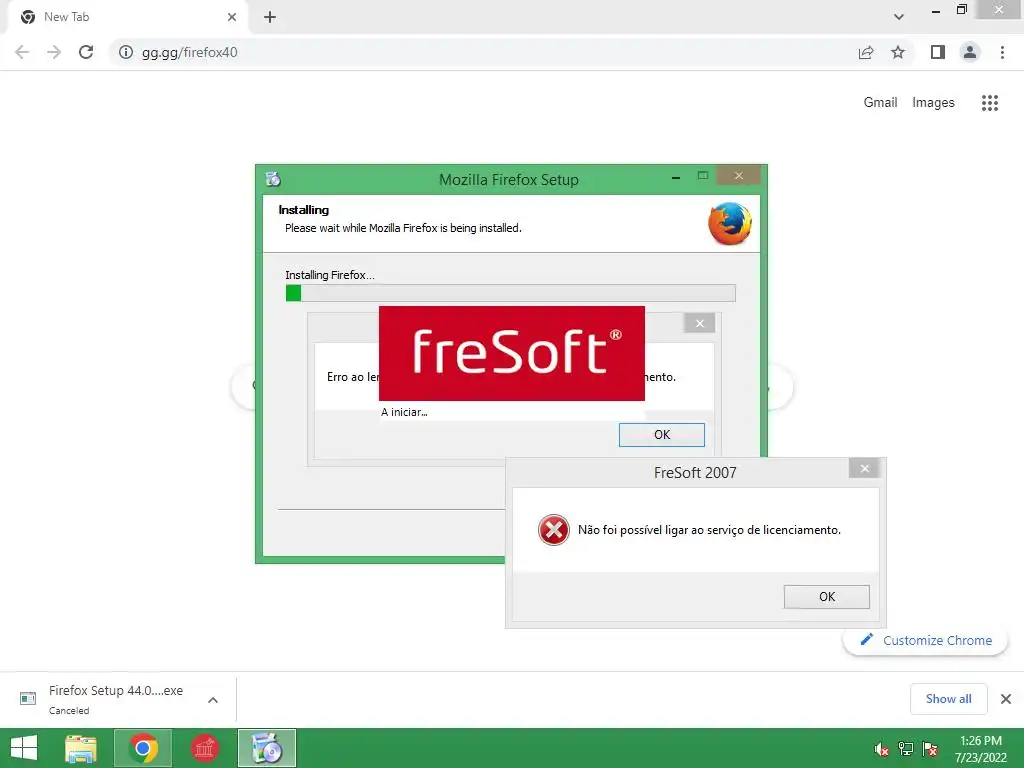Click the muted volume tray icon

(882, 749)
